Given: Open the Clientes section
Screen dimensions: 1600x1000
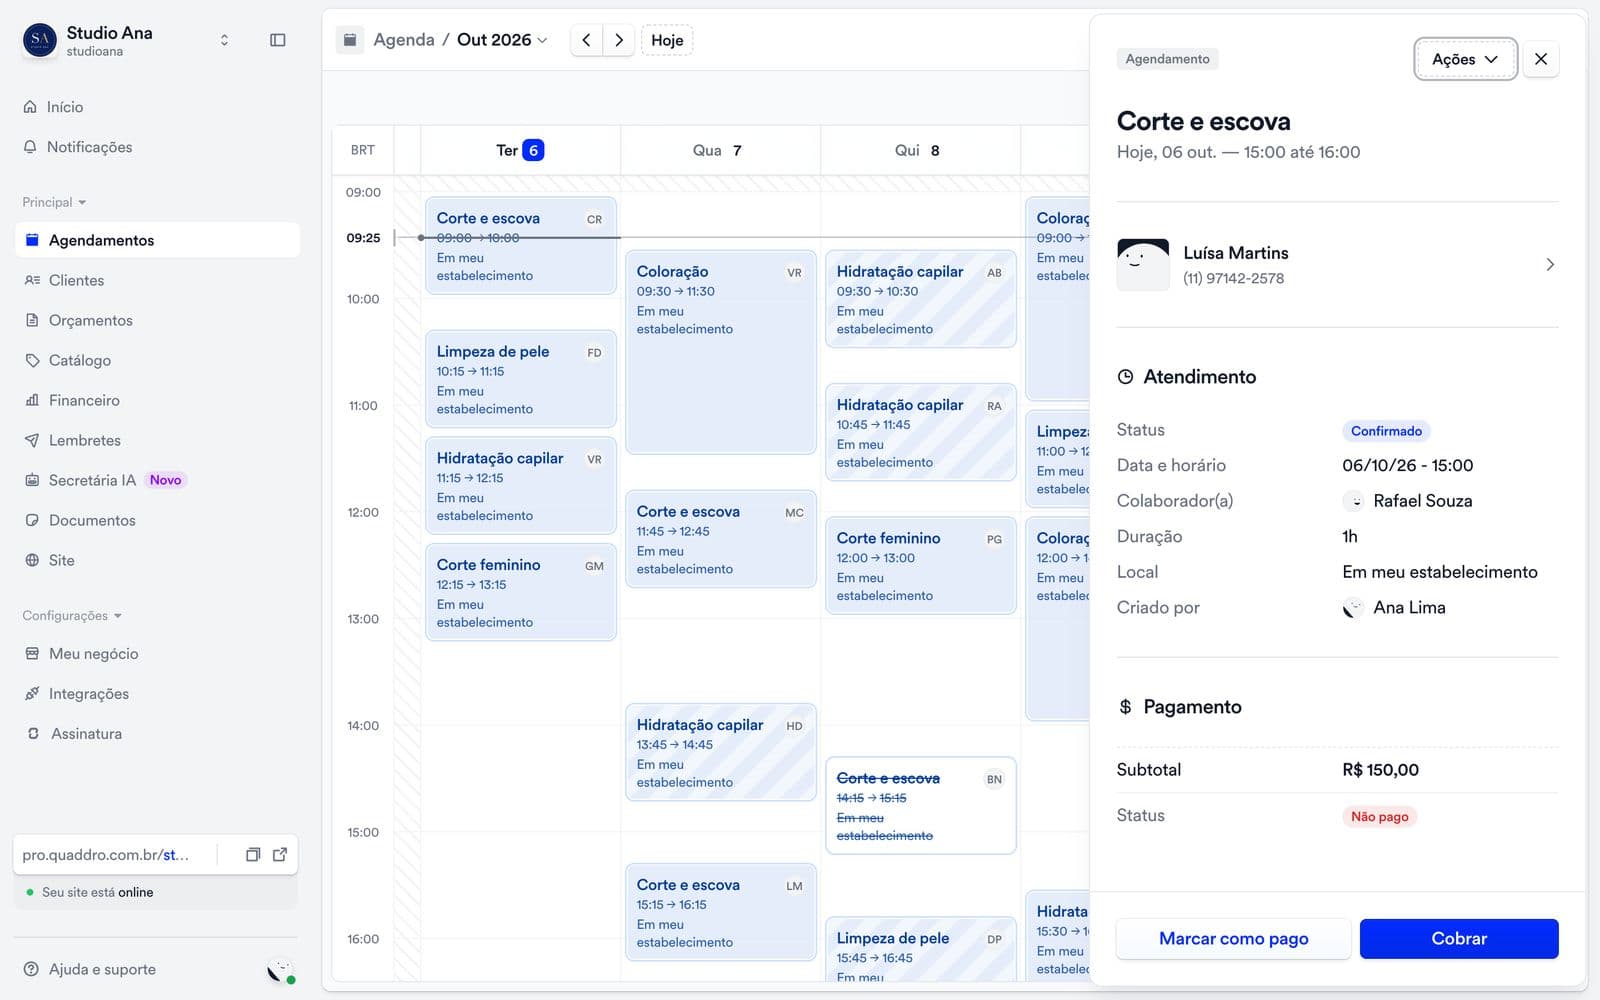Looking at the screenshot, I should 157,280.
